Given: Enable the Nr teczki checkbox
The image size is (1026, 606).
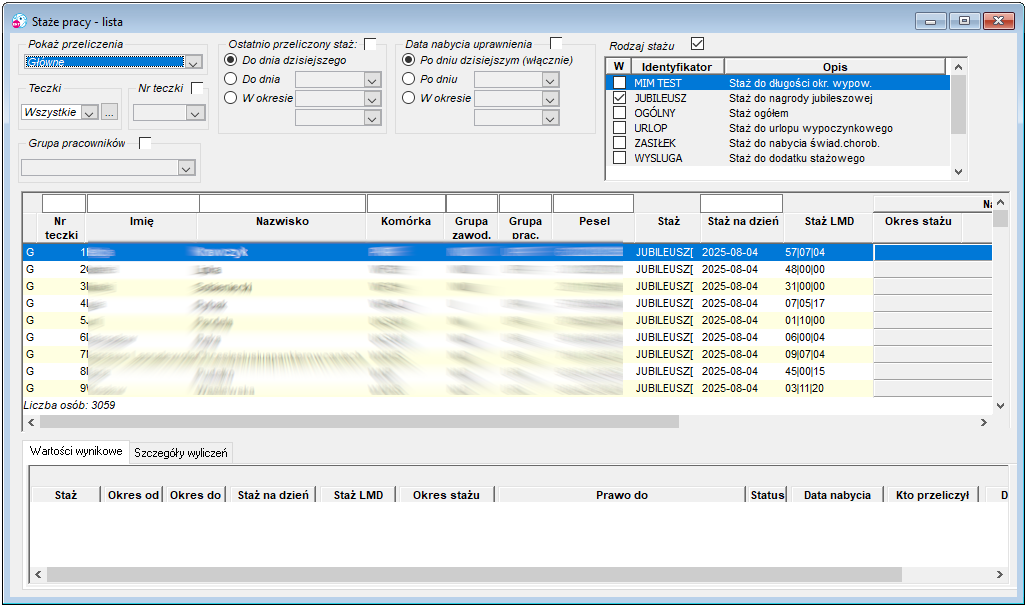Looking at the screenshot, I should (x=196, y=88).
